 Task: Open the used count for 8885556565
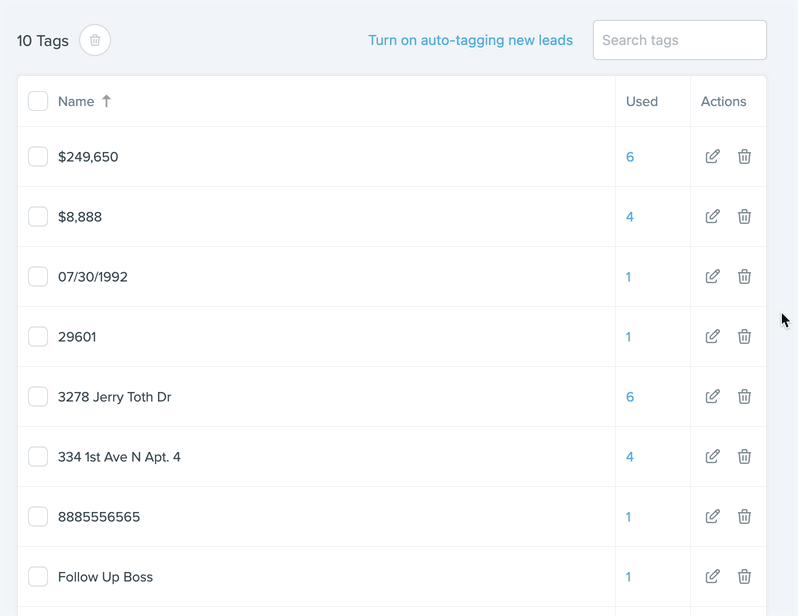click(x=628, y=517)
